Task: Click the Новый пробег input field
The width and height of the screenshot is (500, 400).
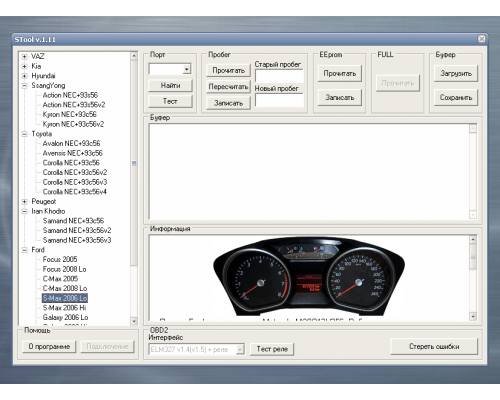Action: click(x=279, y=100)
